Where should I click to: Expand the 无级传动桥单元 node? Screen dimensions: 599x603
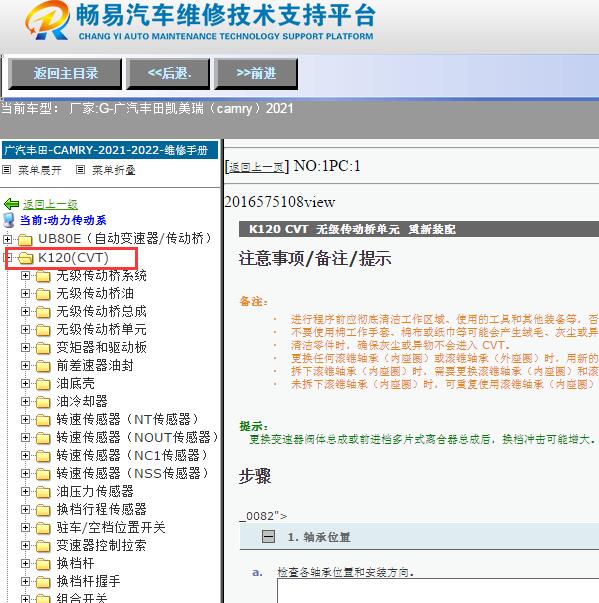[x=25, y=330]
